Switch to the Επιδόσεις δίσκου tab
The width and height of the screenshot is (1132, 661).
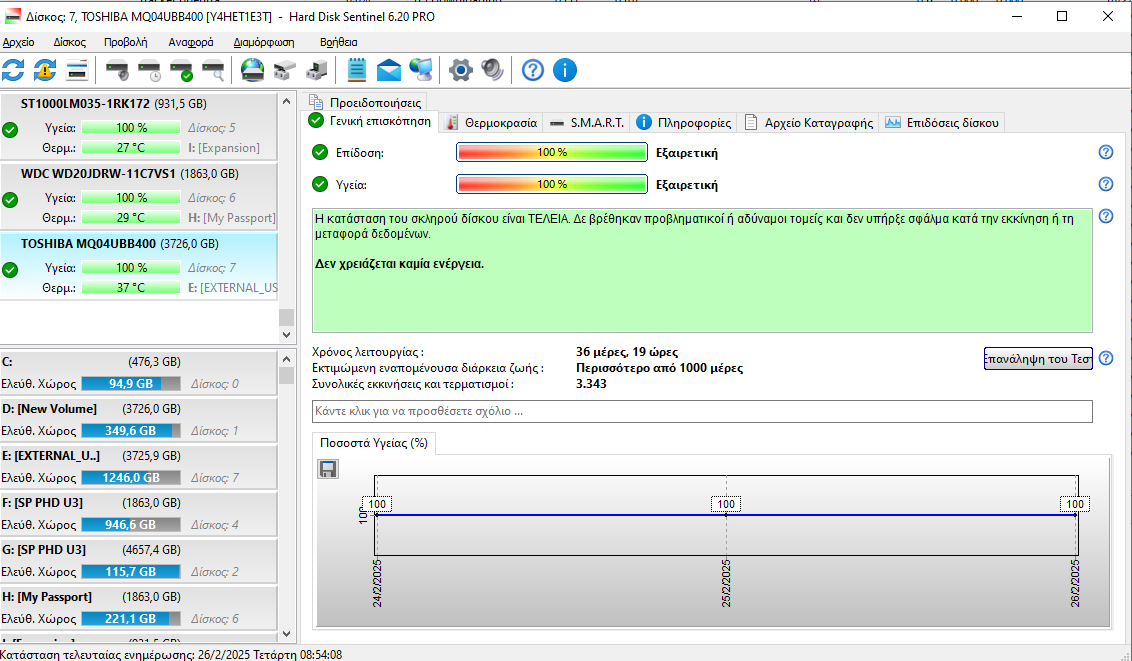click(942, 123)
